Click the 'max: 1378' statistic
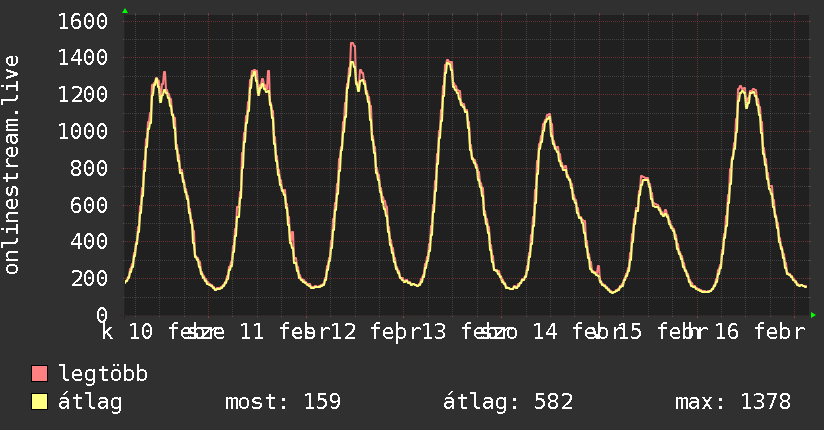824x430 pixels. point(733,402)
